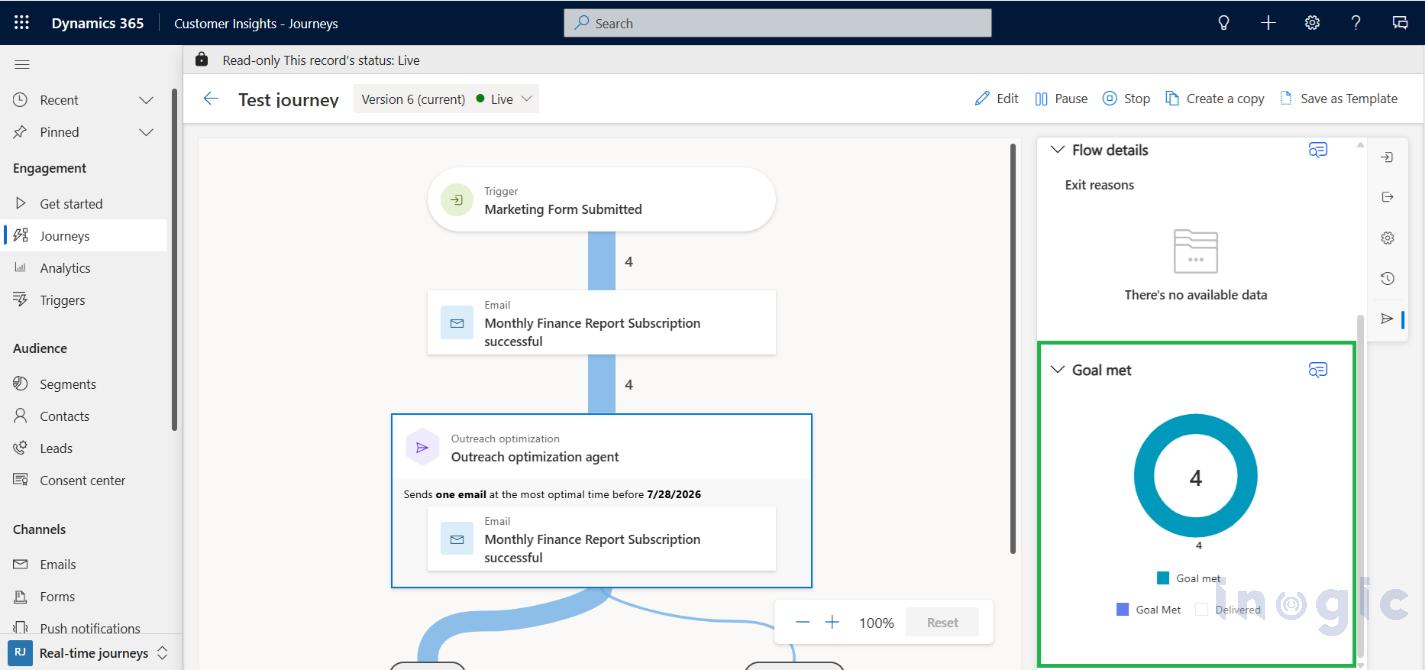Open the journey settings gear in the side rail

[x=1387, y=238]
